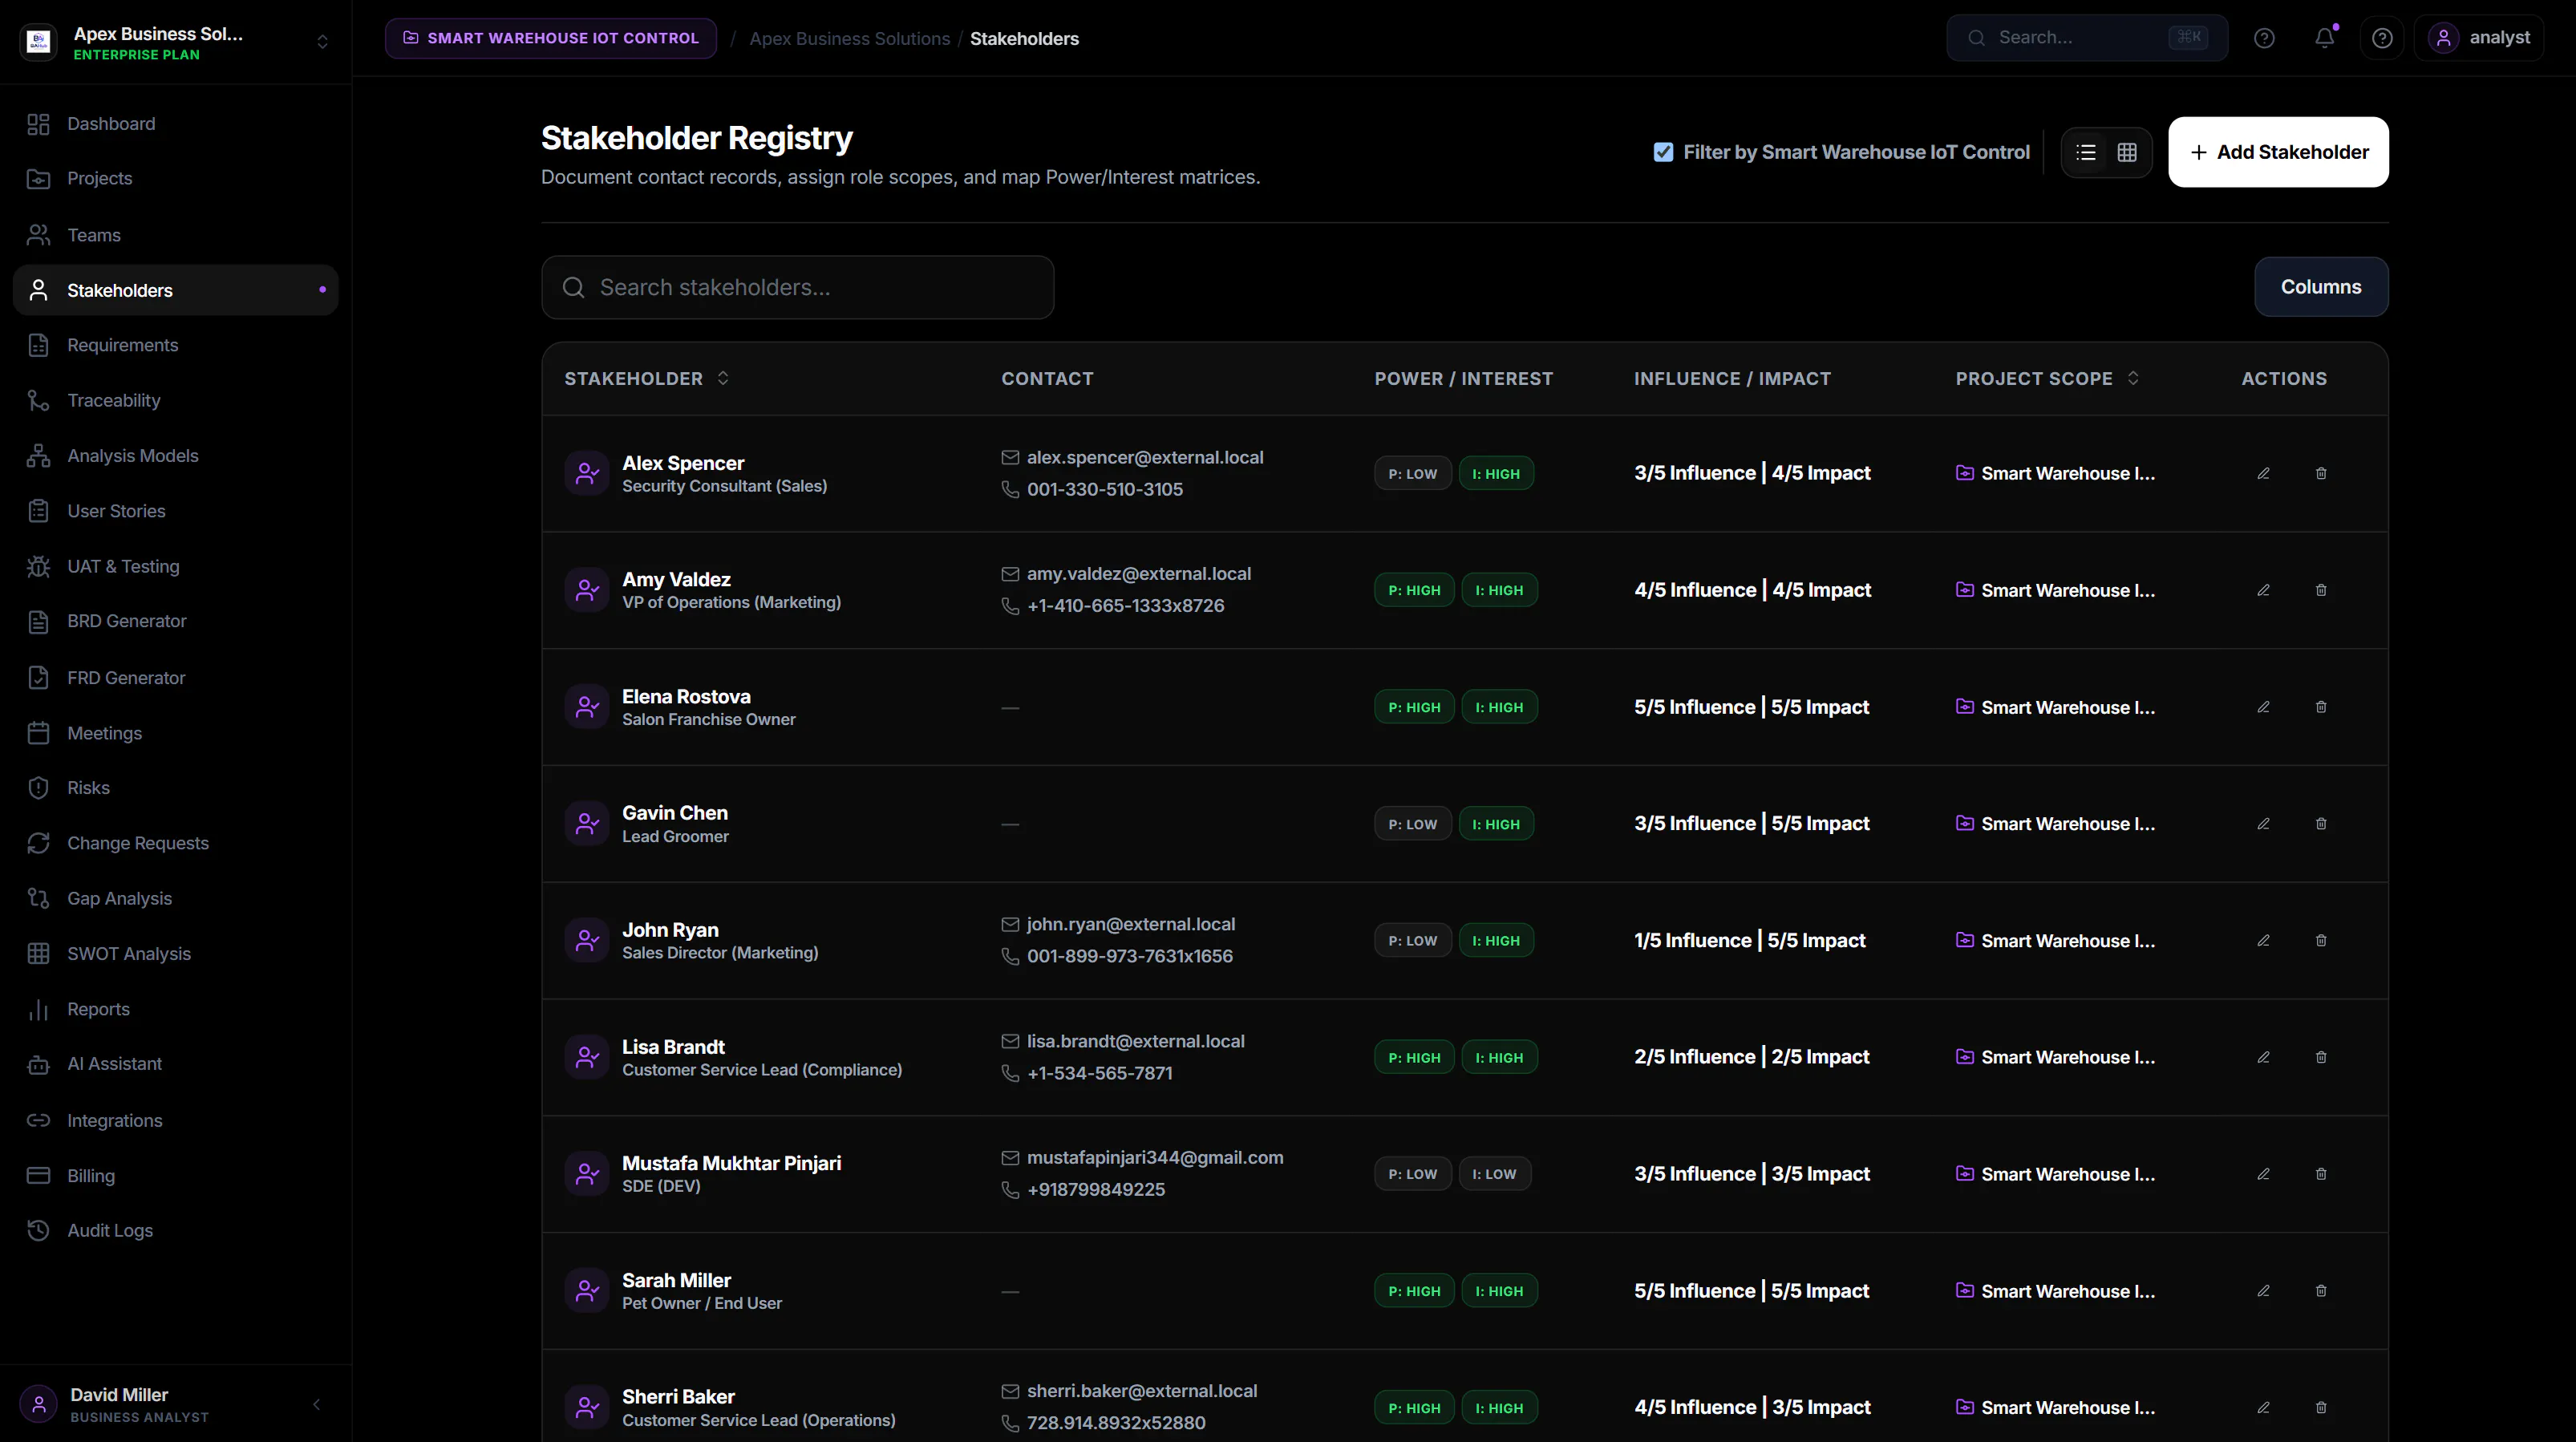Delete Amy Valdez using trash icon
The height and width of the screenshot is (1442, 2576).
pos(2321,590)
